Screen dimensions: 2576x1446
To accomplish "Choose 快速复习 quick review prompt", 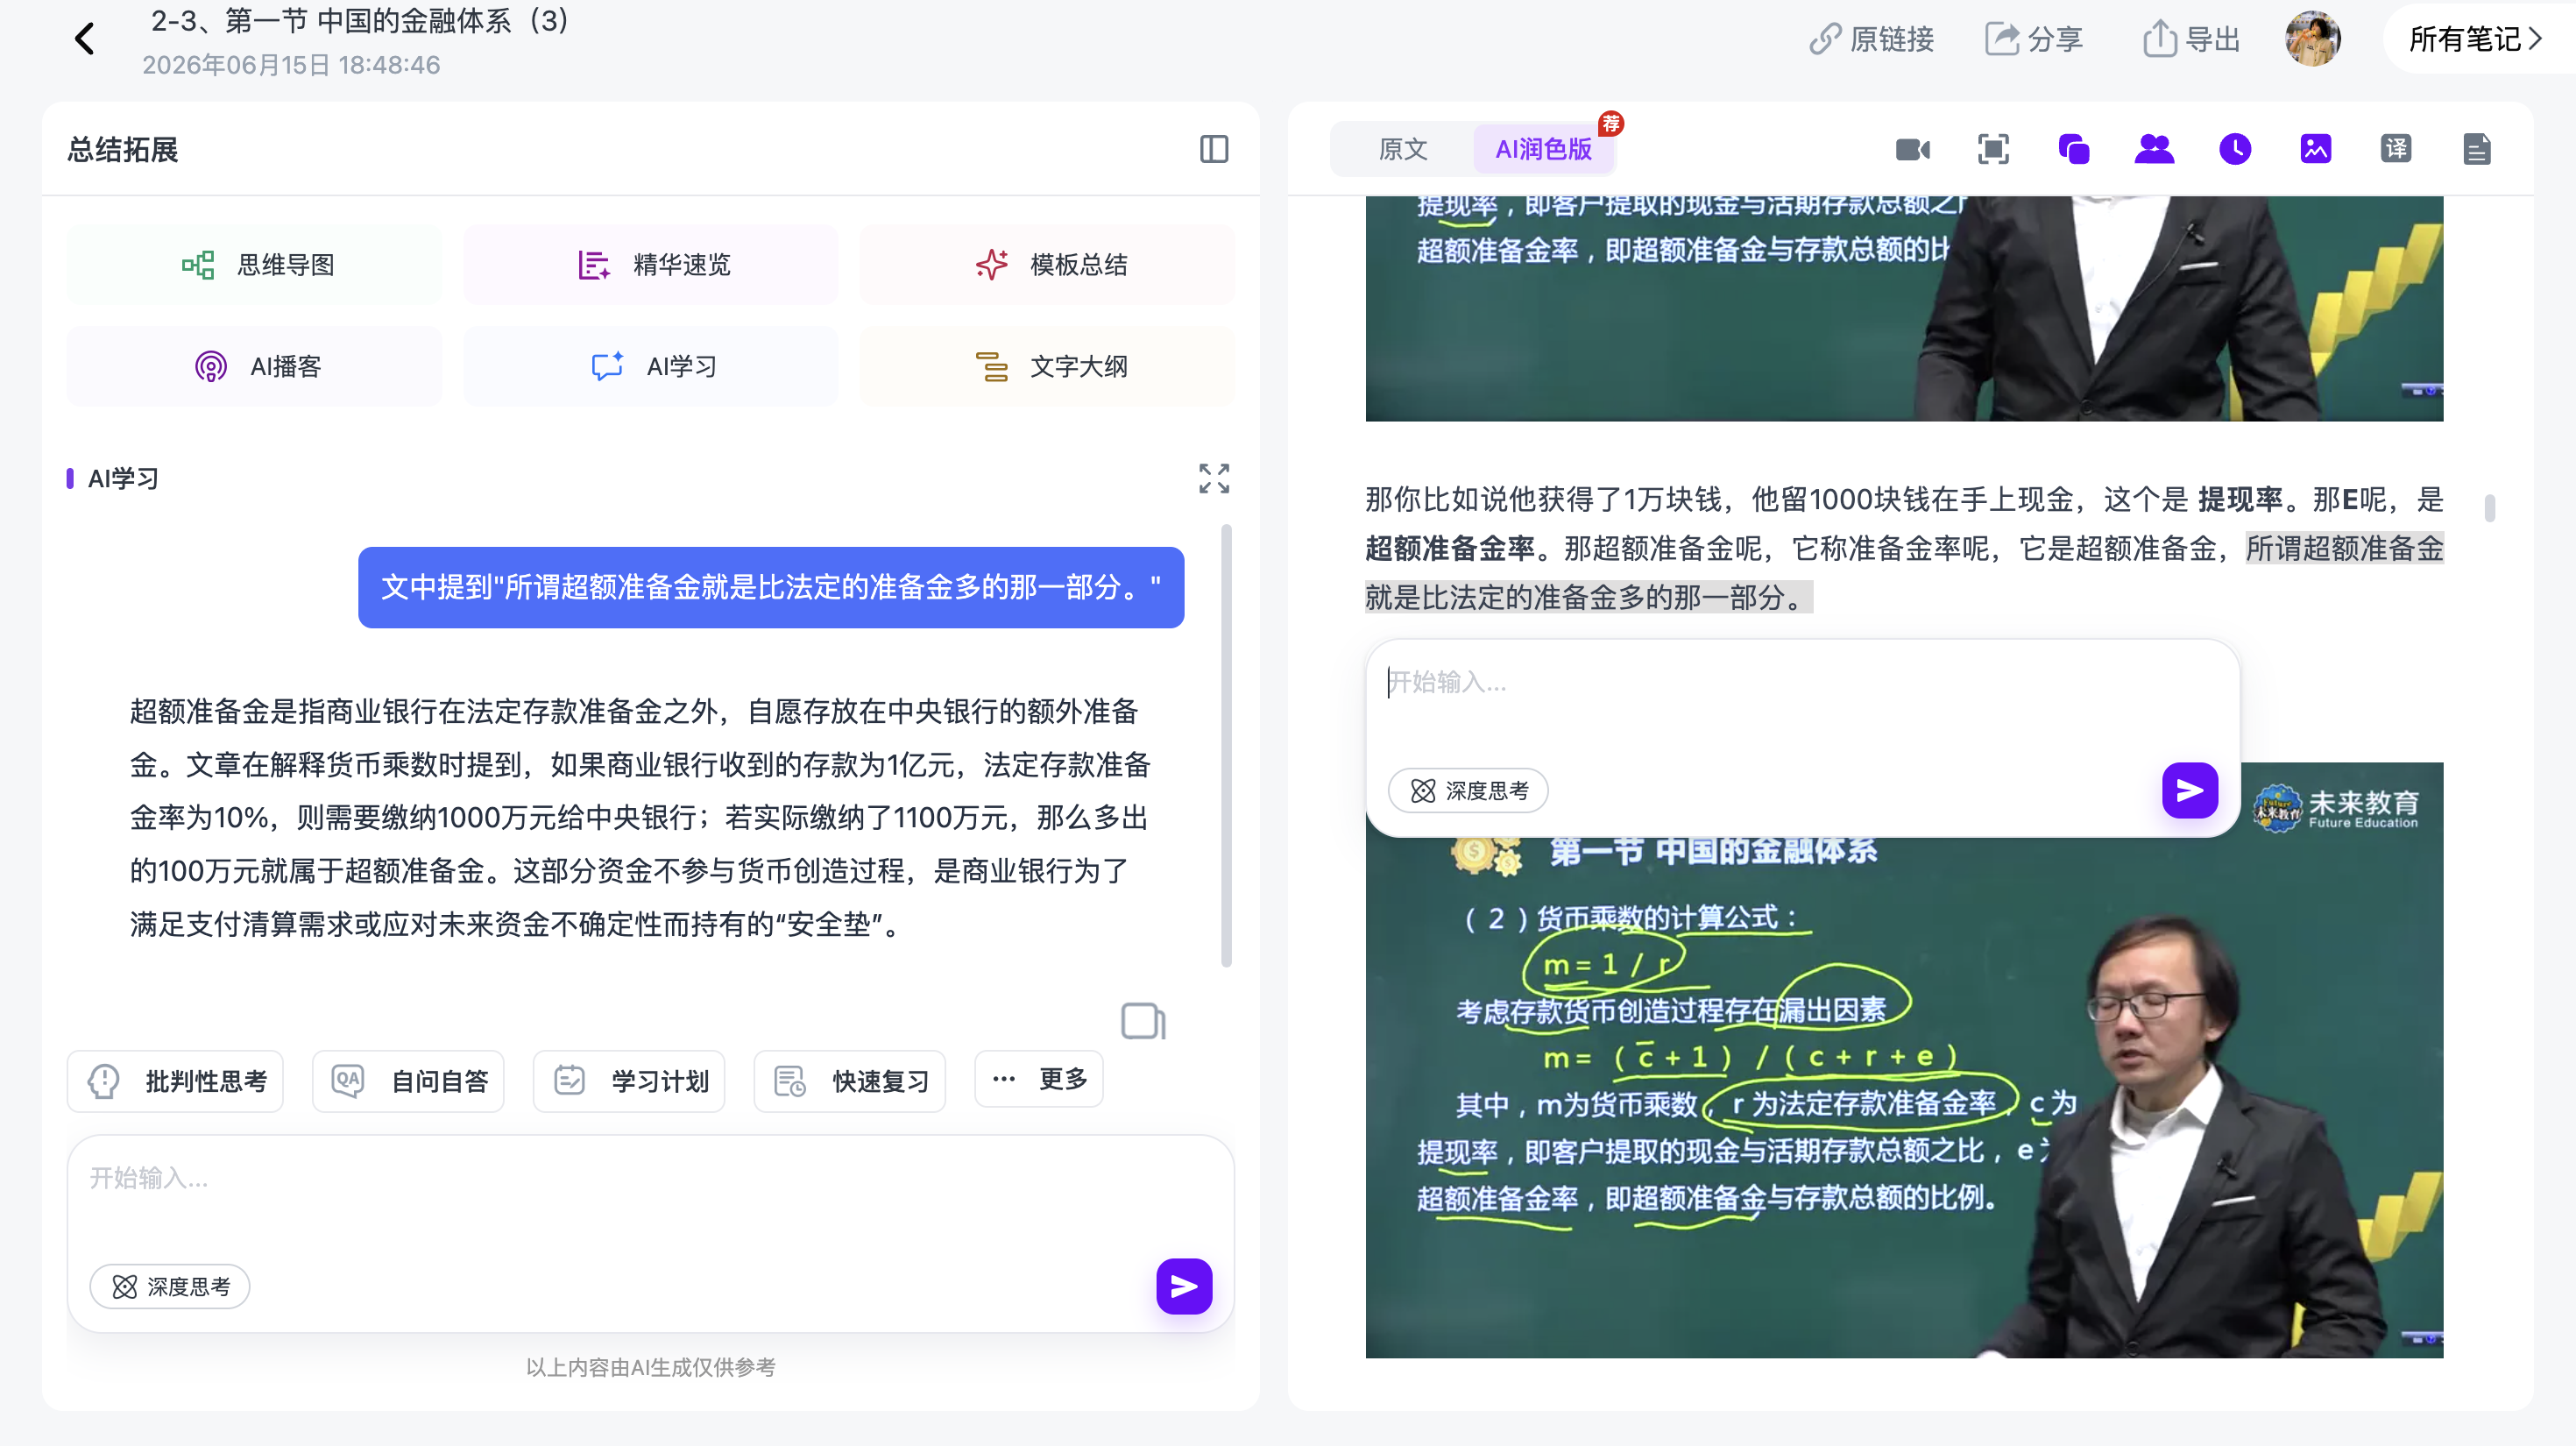I will [850, 1081].
